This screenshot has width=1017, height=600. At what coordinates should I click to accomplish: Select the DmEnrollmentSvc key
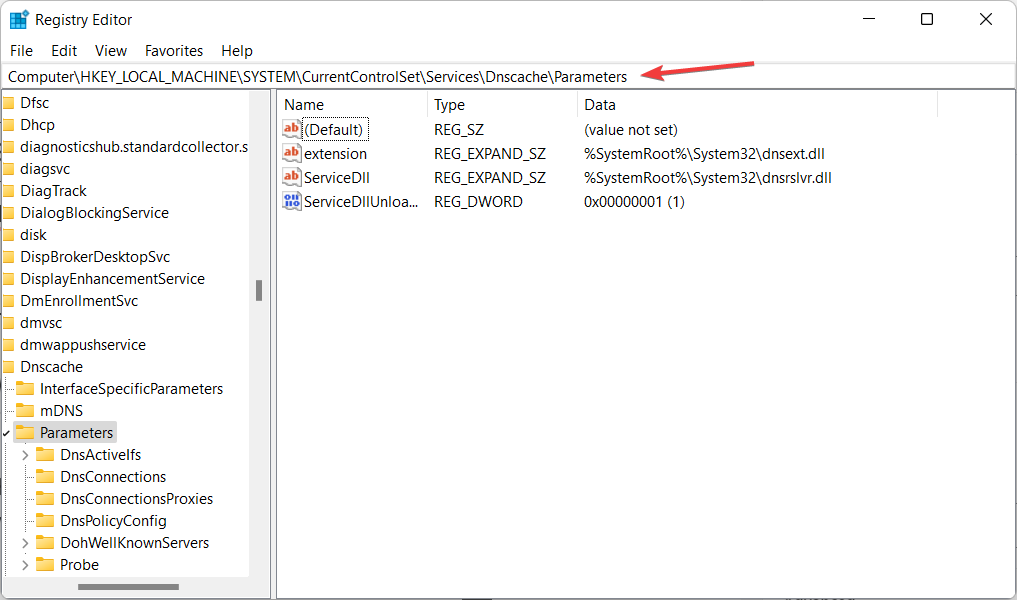[79, 301]
